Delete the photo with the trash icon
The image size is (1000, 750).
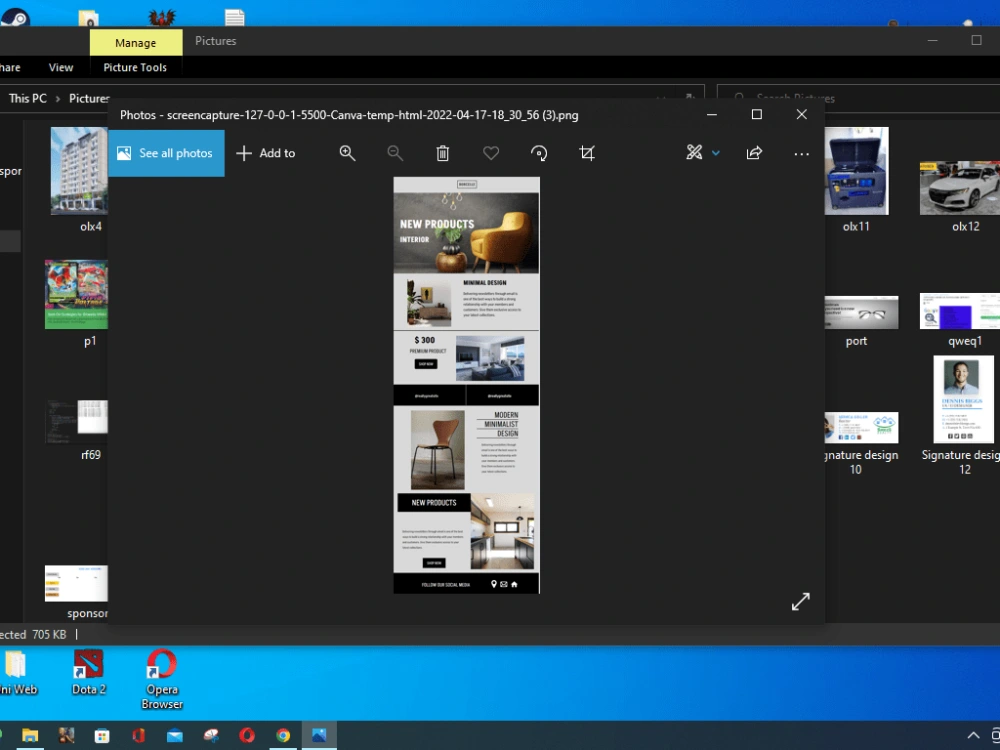point(443,153)
